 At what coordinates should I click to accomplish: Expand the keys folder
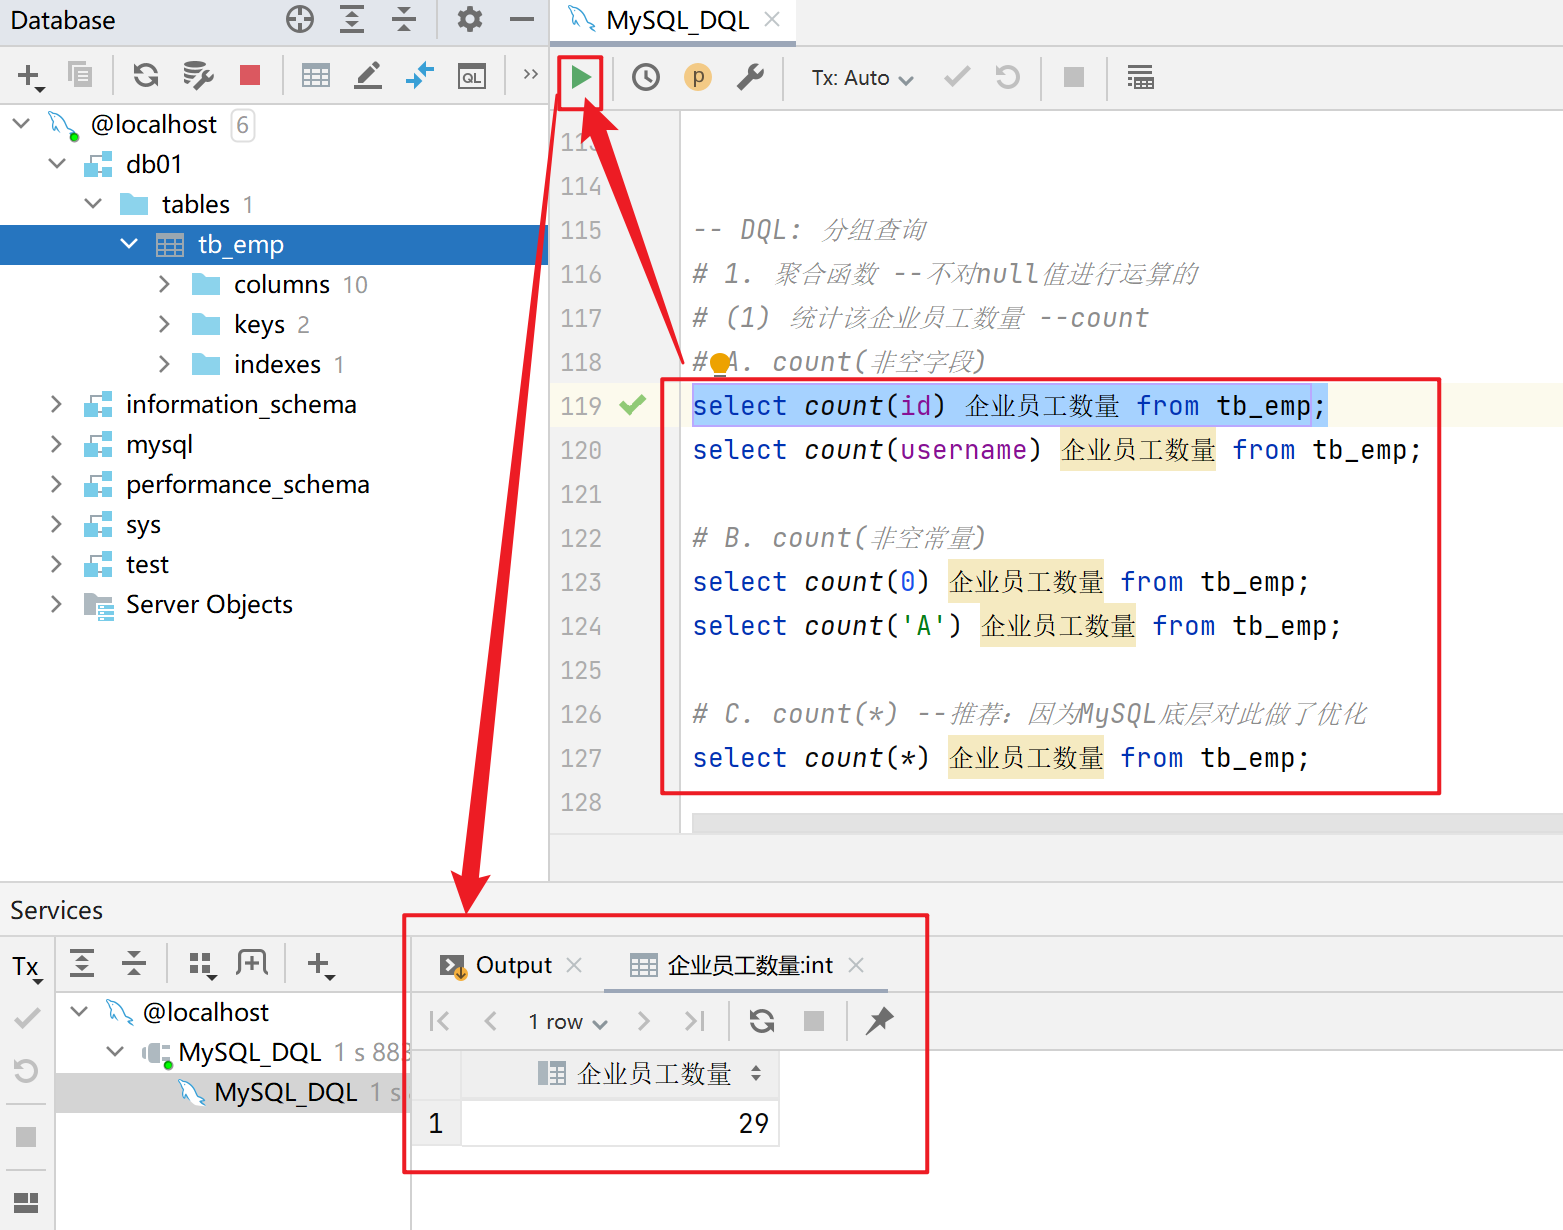click(x=164, y=324)
